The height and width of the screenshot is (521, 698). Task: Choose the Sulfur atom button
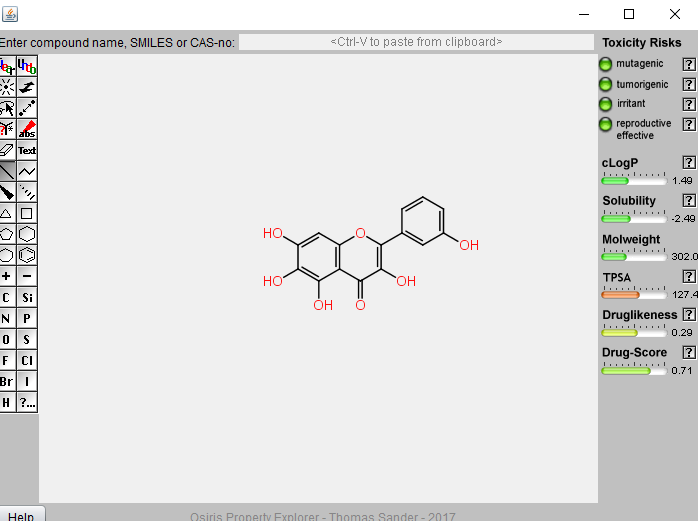click(27, 339)
